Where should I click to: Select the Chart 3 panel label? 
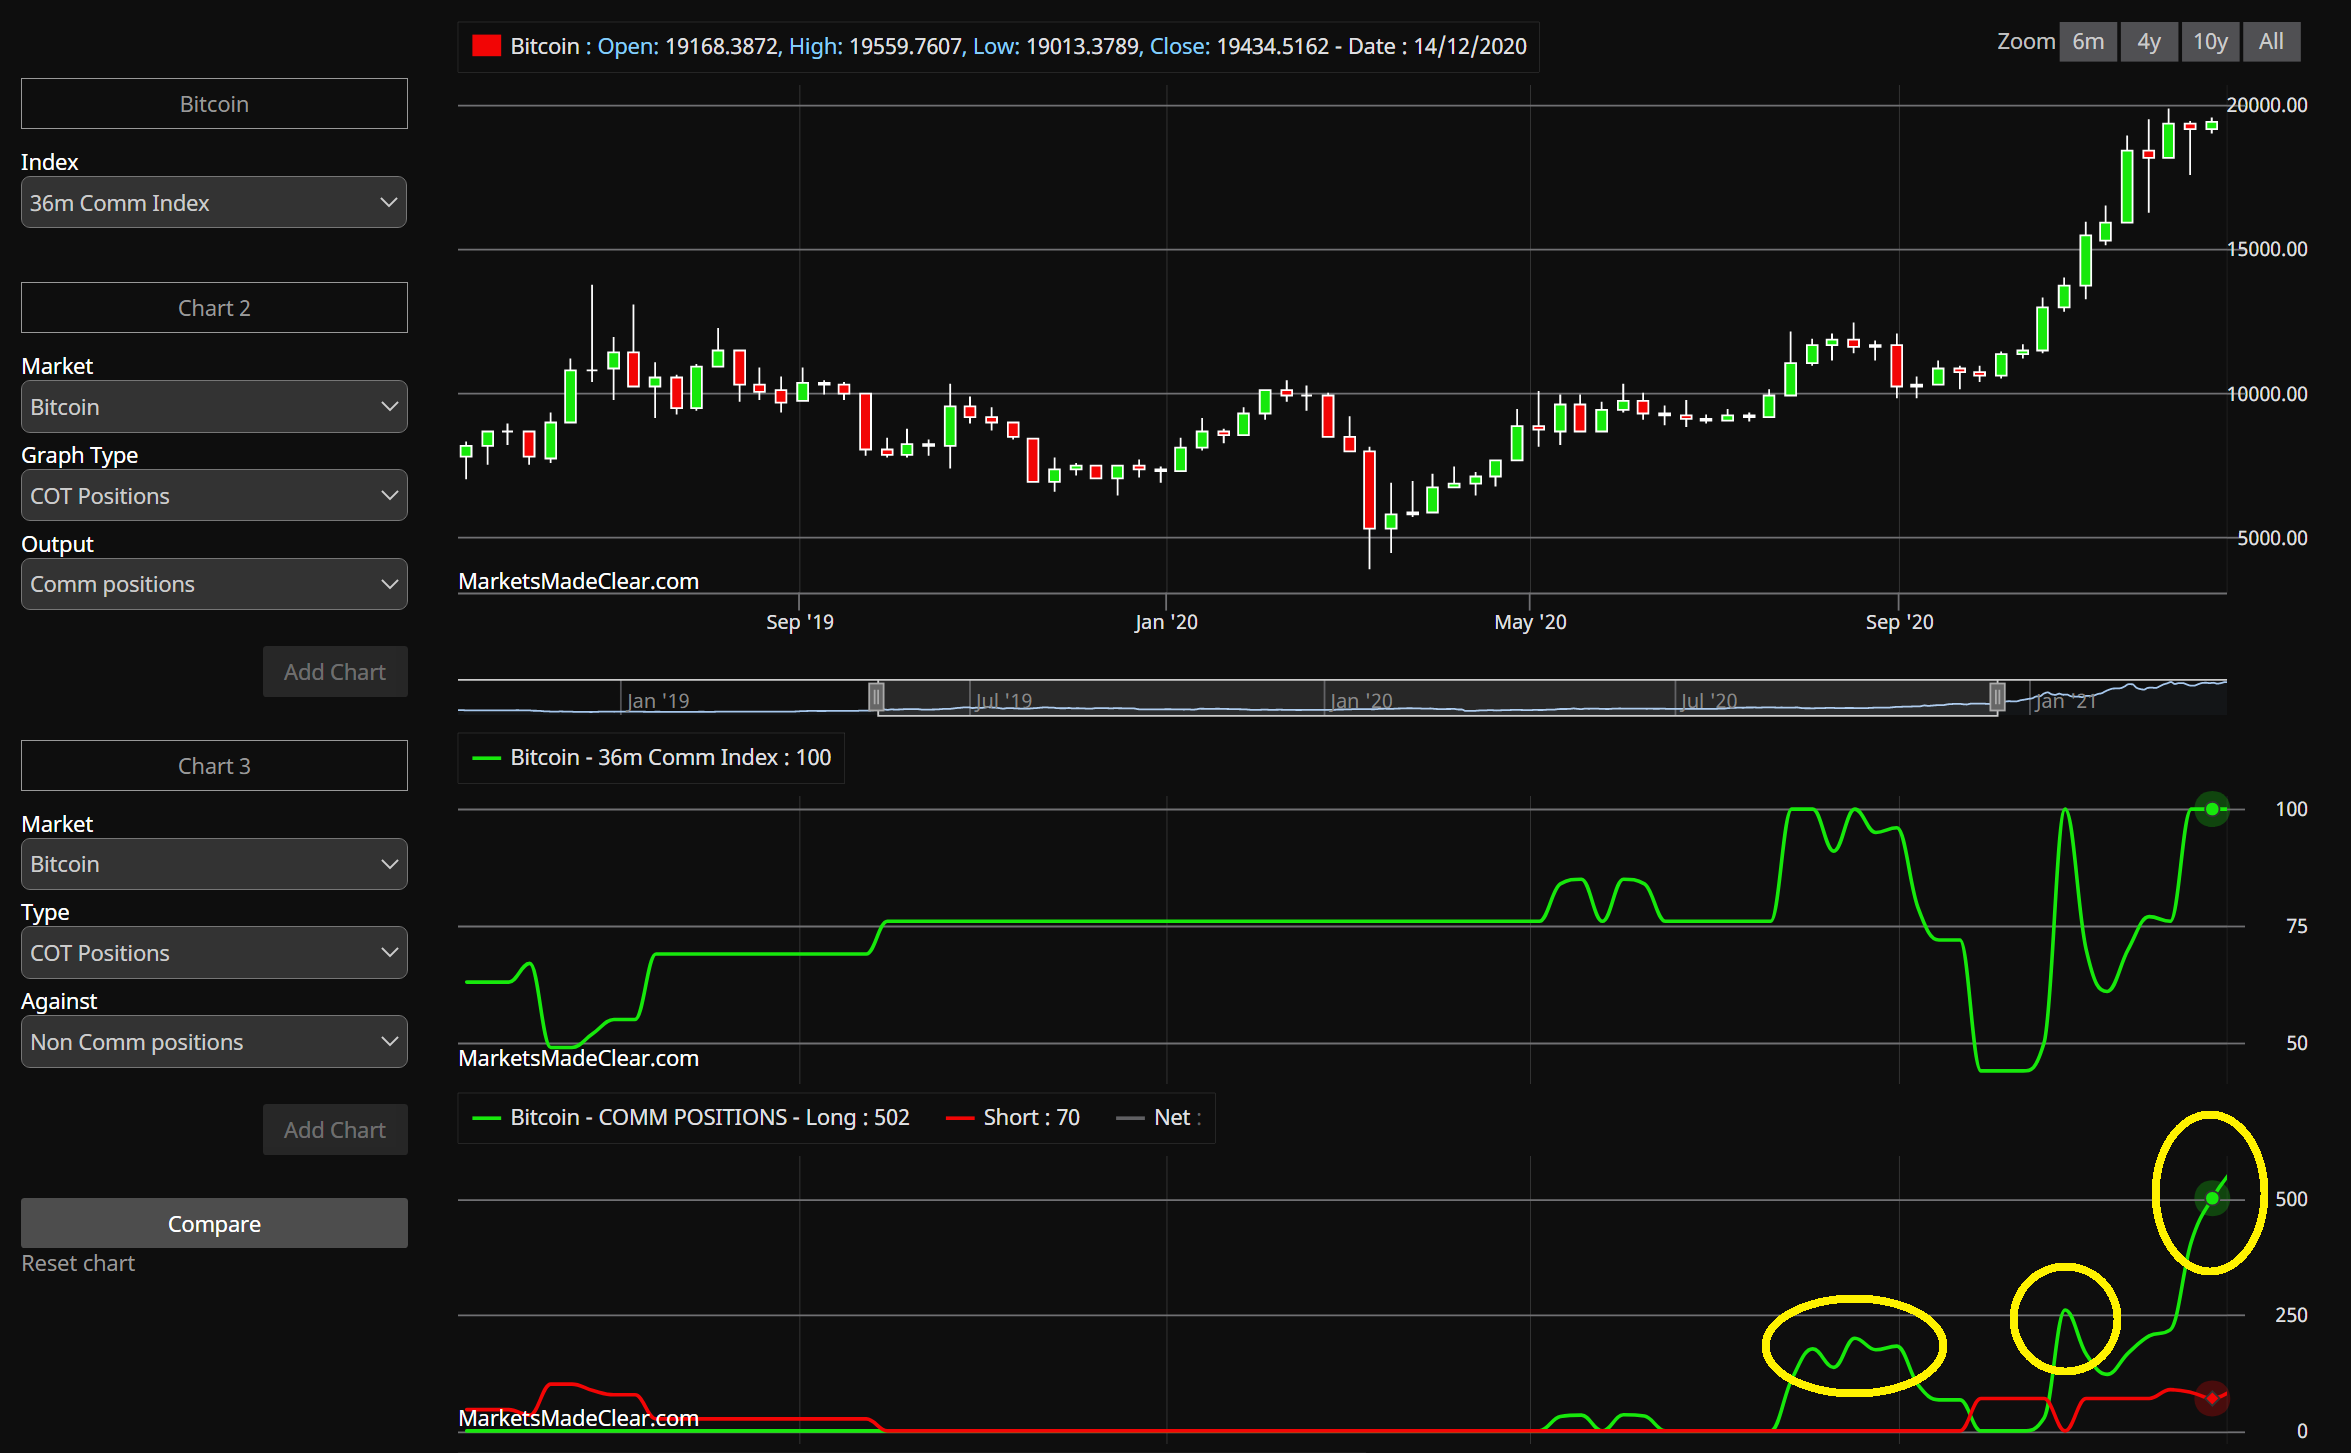(212, 766)
